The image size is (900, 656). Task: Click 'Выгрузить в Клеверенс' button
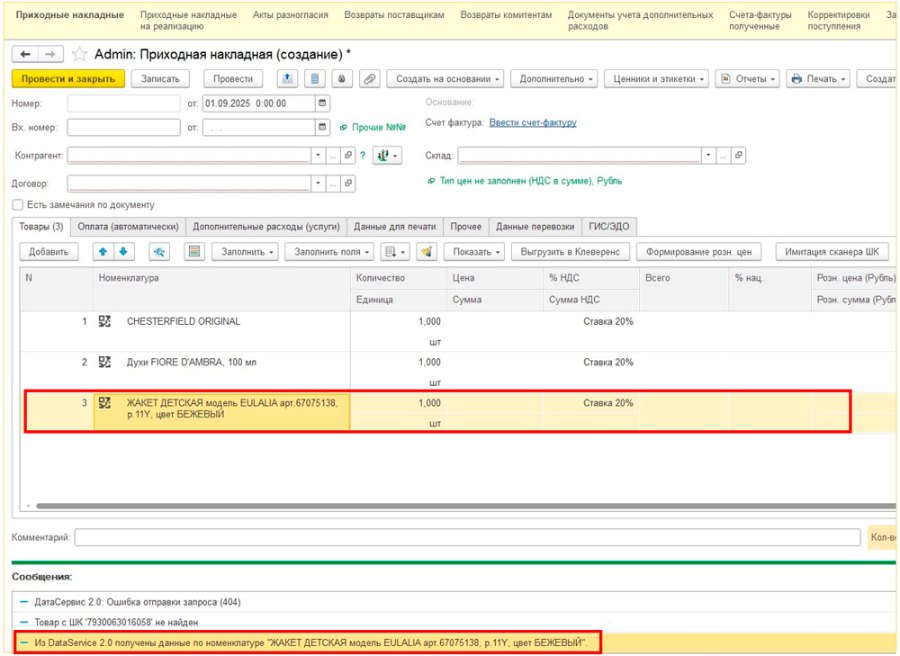[570, 251]
